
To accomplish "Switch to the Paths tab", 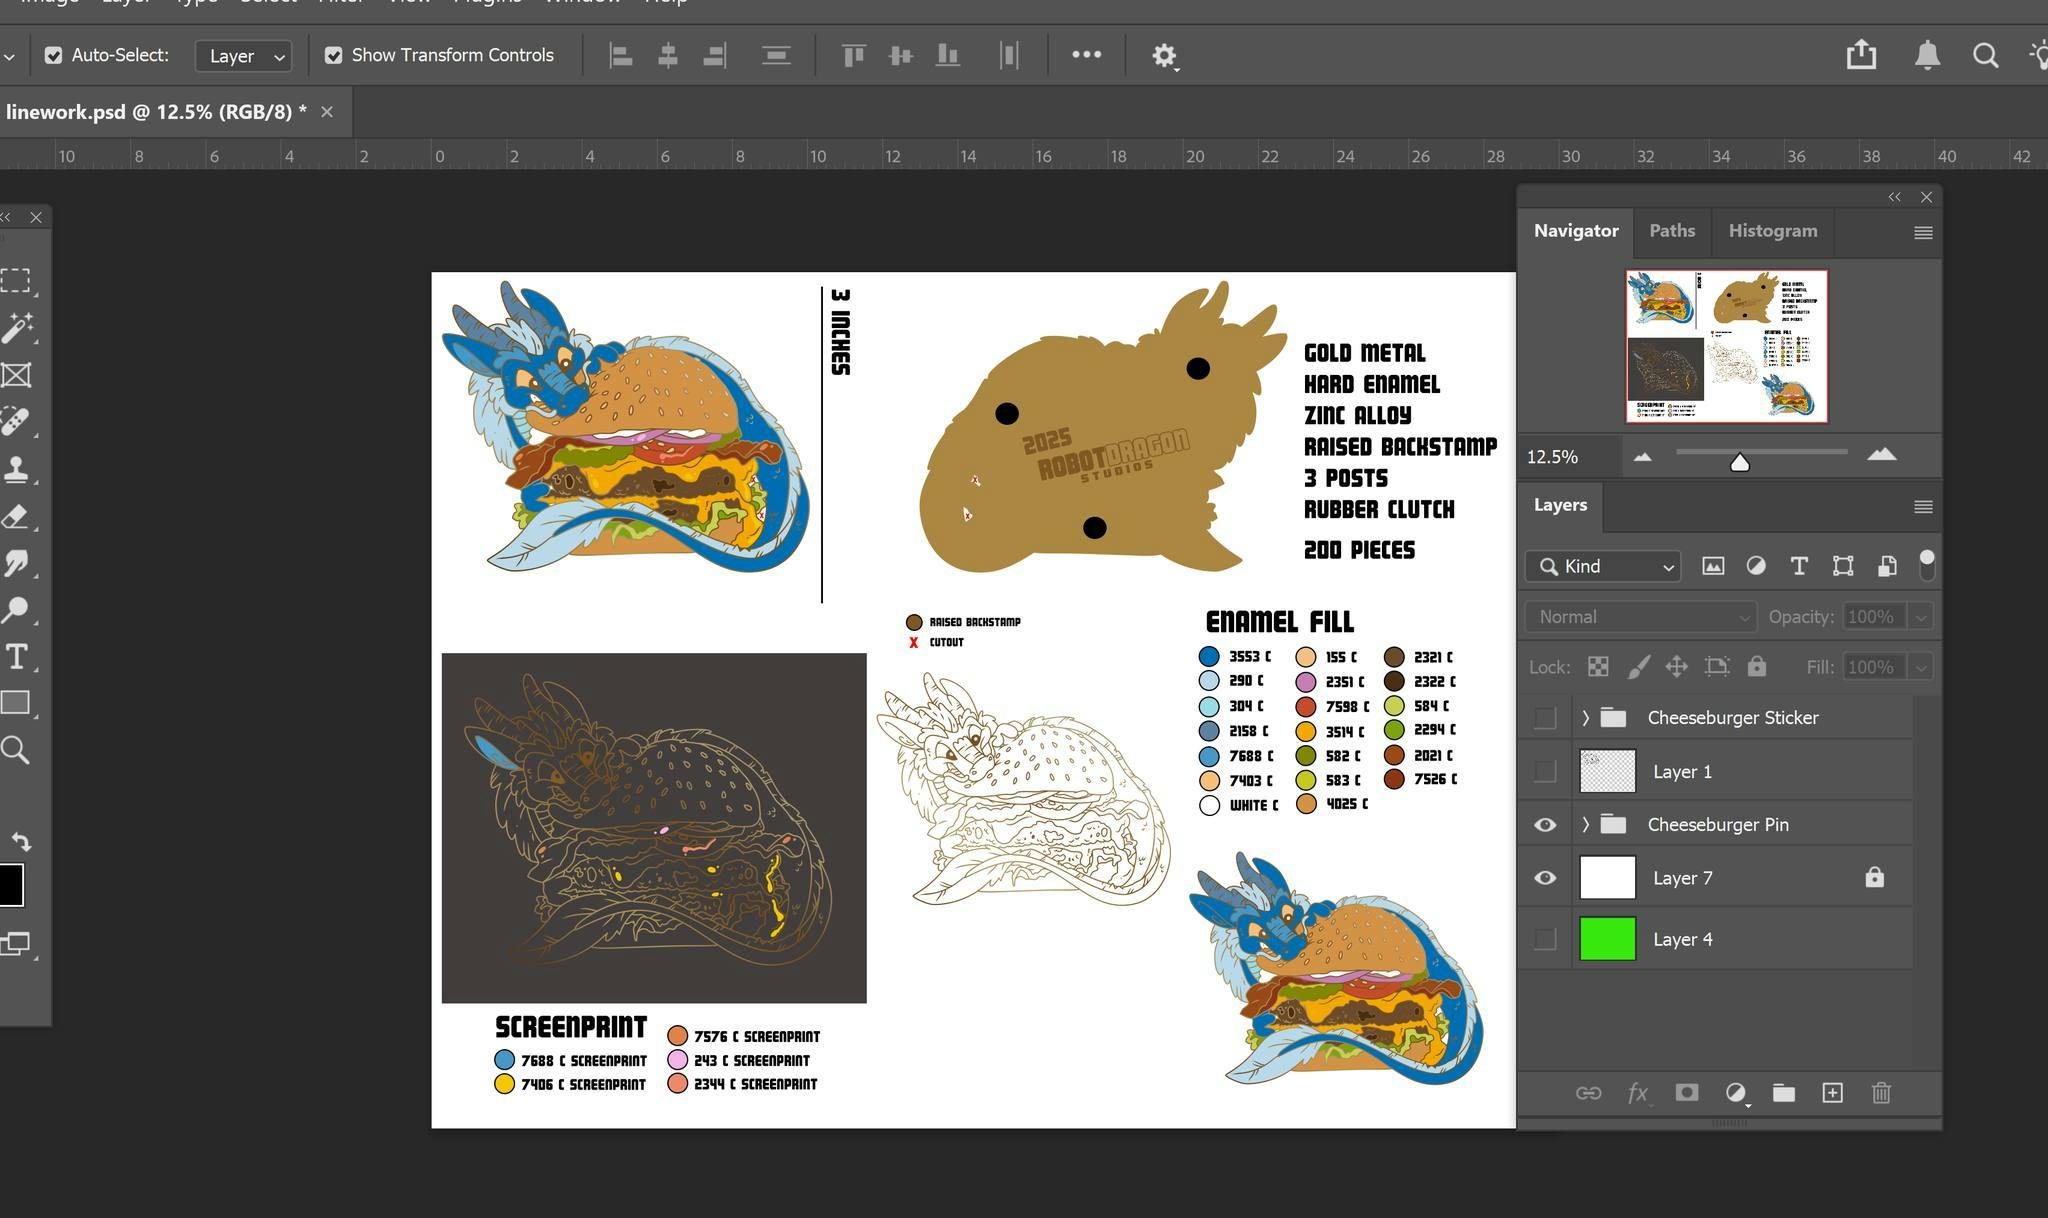I will coord(1671,231).
